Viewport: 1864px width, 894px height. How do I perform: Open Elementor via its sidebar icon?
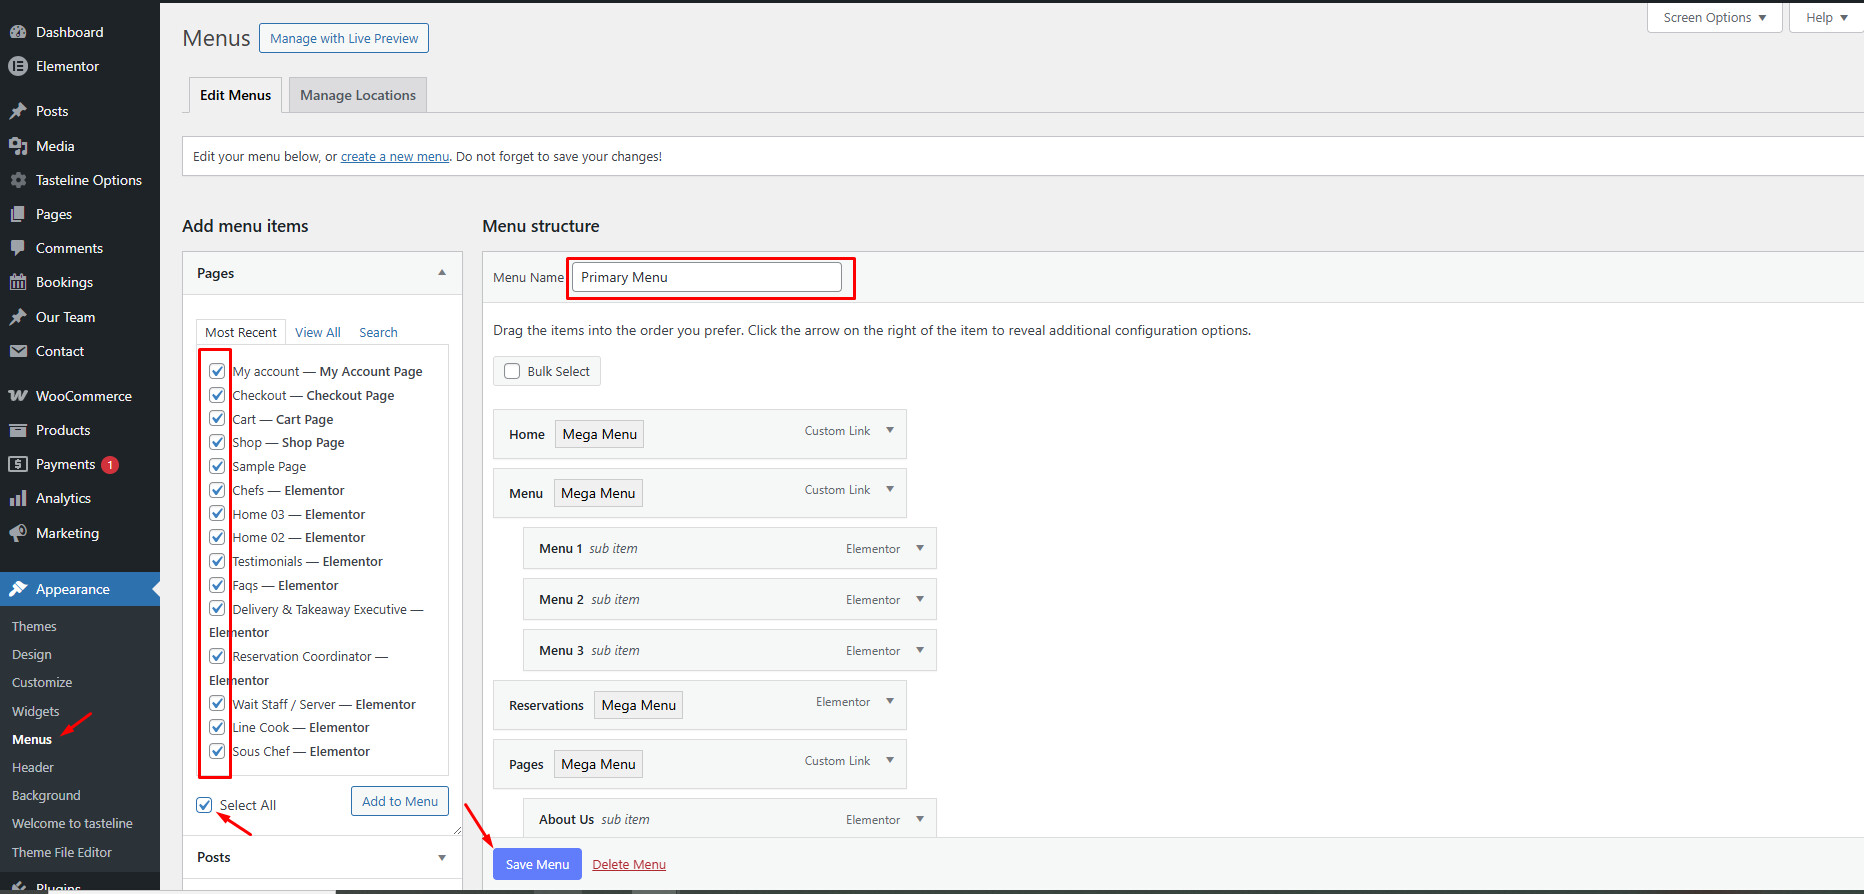click(x=18, y=66)
